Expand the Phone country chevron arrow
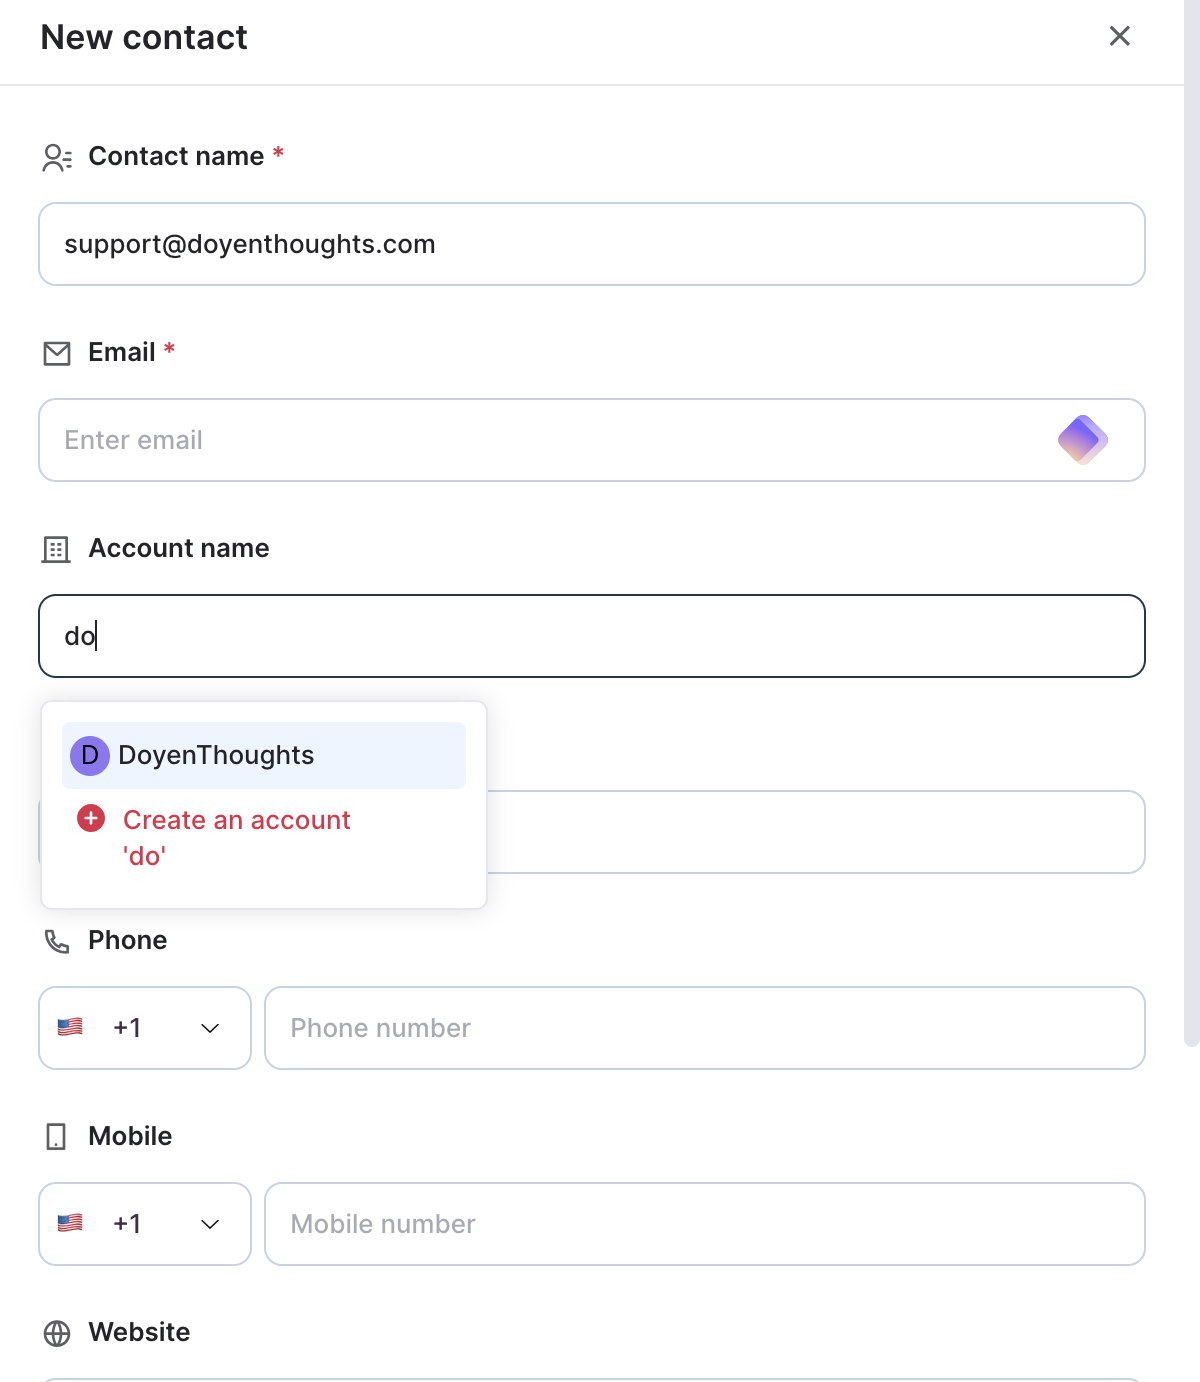 pos(210,1028)
